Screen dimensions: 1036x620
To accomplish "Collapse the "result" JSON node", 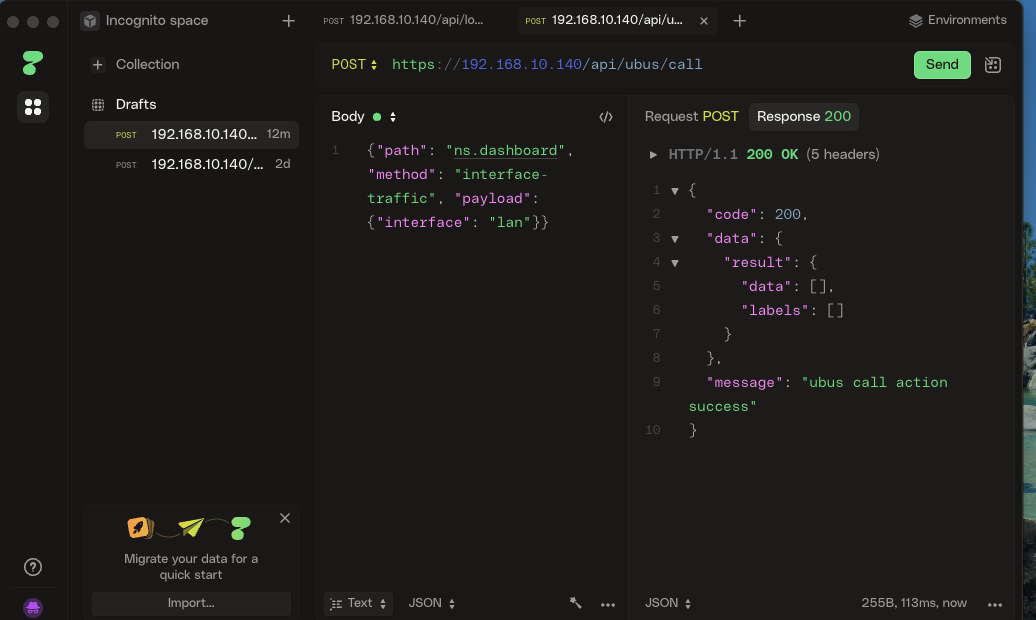I will [674, 263].
